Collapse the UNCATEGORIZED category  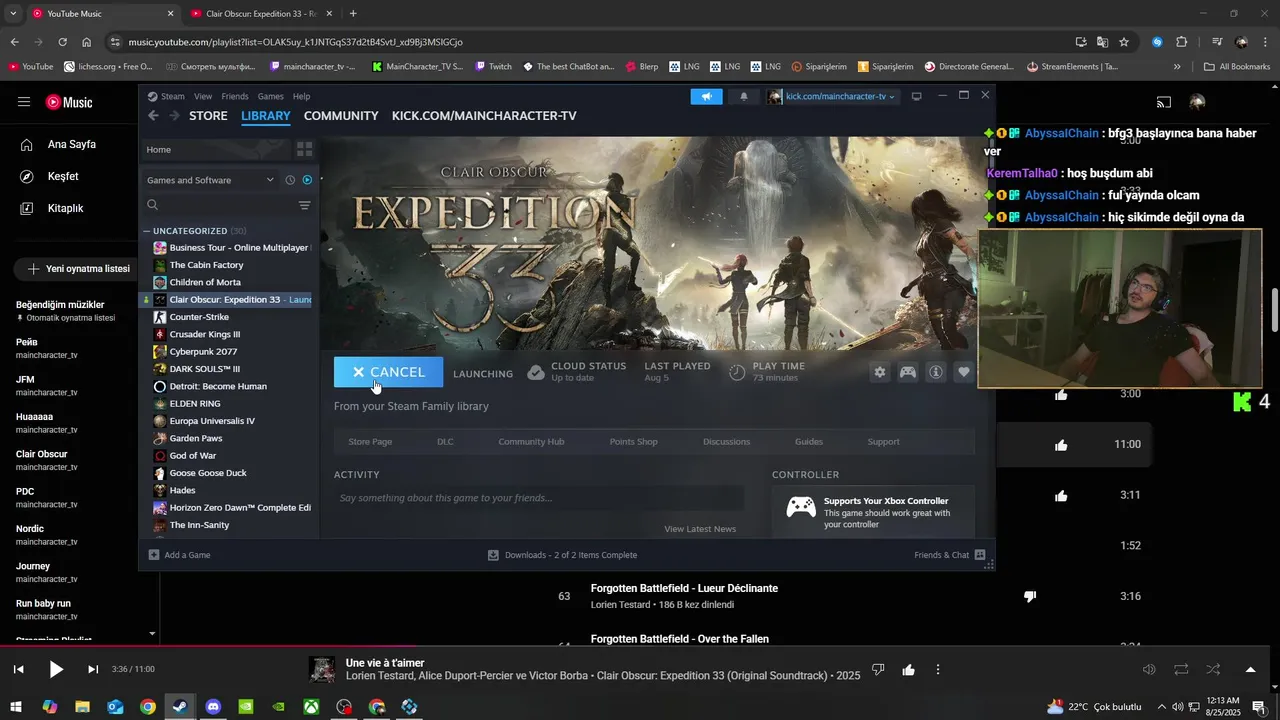(x=195, y=231)
